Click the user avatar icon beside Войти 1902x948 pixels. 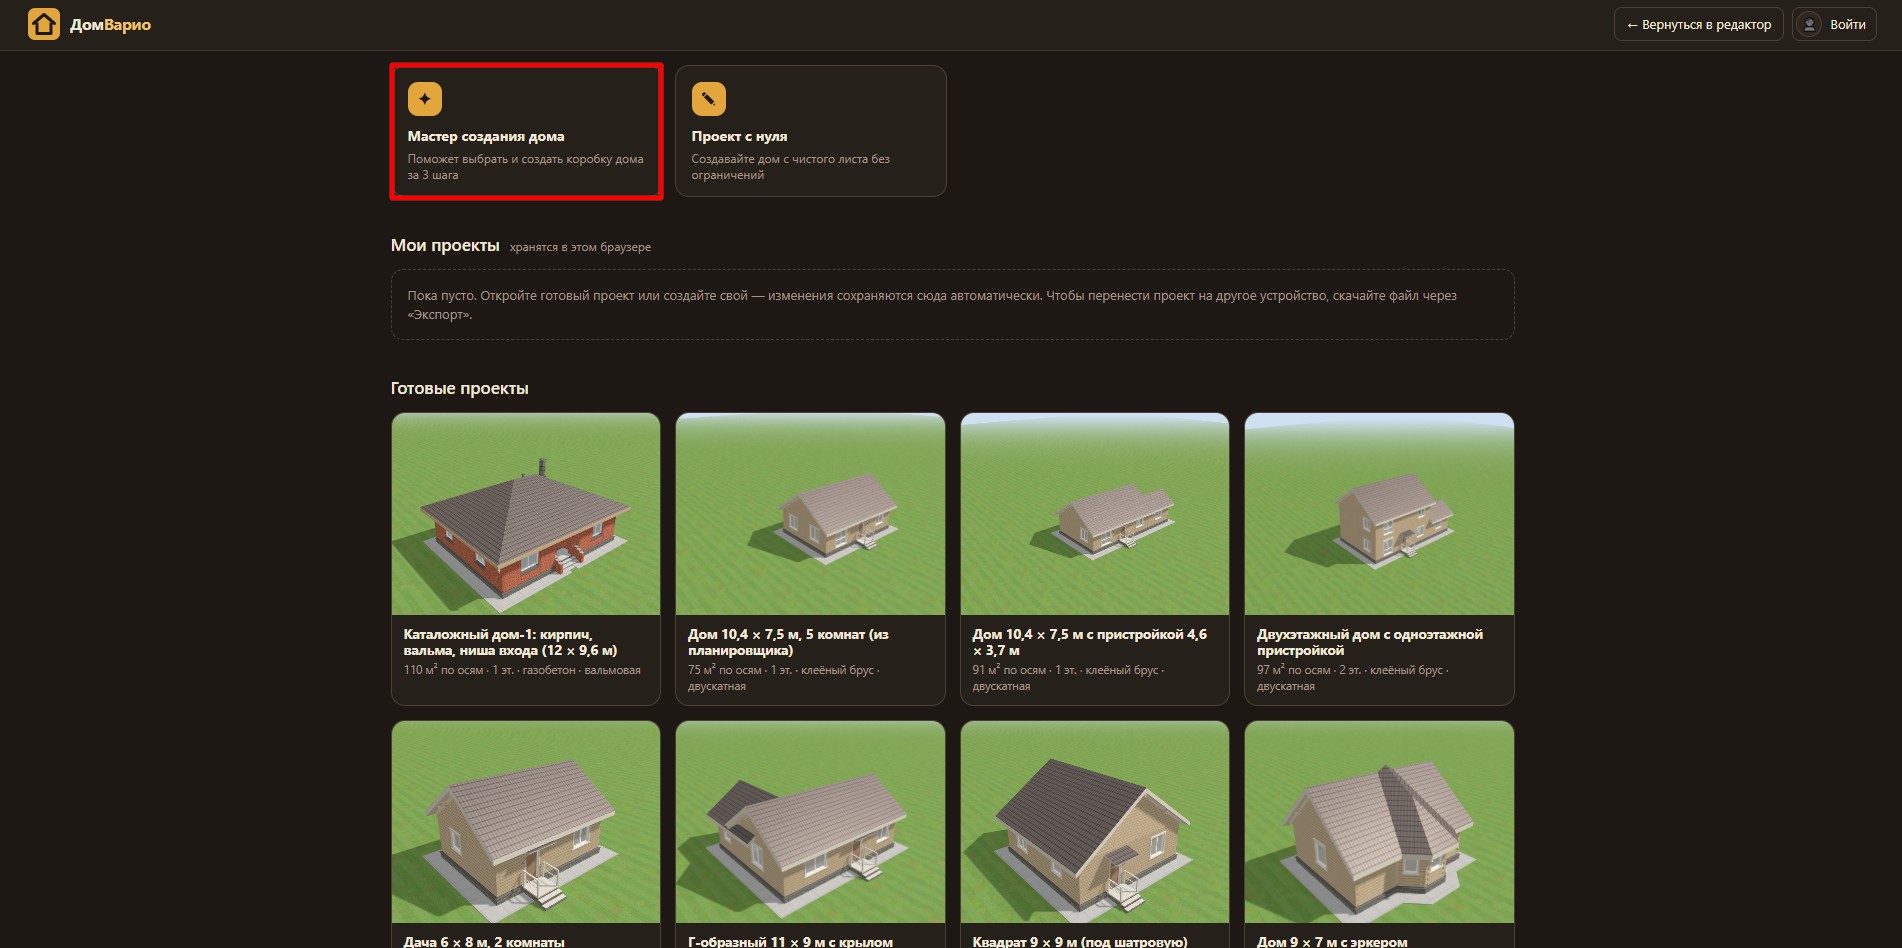1809,25
